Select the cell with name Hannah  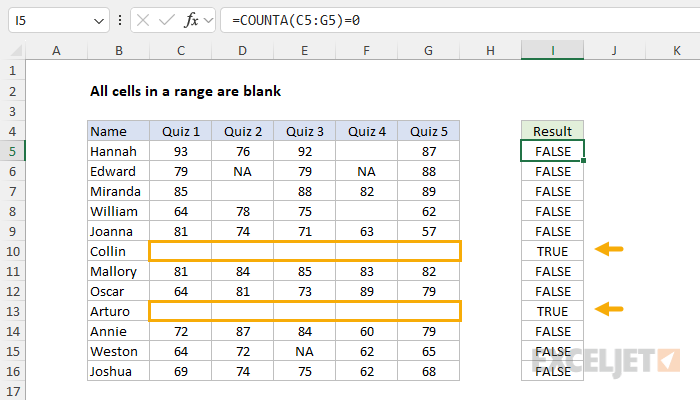119,151
